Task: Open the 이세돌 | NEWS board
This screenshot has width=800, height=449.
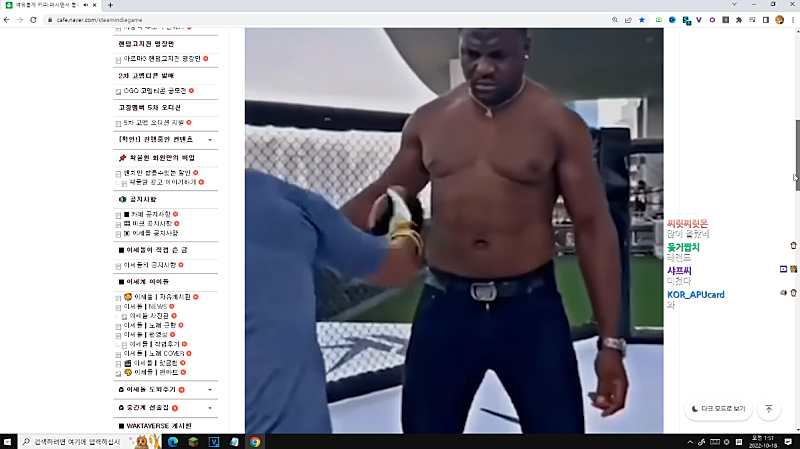Action: tap(145, 307)
